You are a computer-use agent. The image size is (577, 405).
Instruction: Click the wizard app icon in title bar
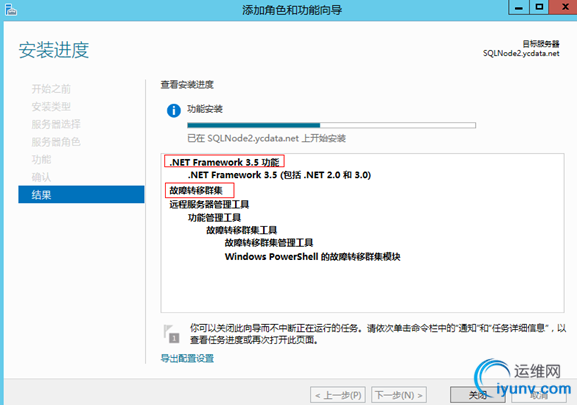[x=11, y=10]
